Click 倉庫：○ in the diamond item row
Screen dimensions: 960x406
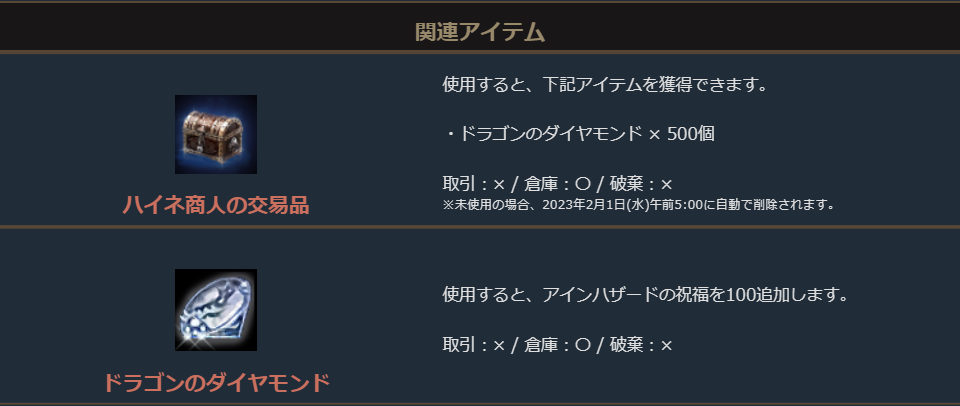pos(558,345)
